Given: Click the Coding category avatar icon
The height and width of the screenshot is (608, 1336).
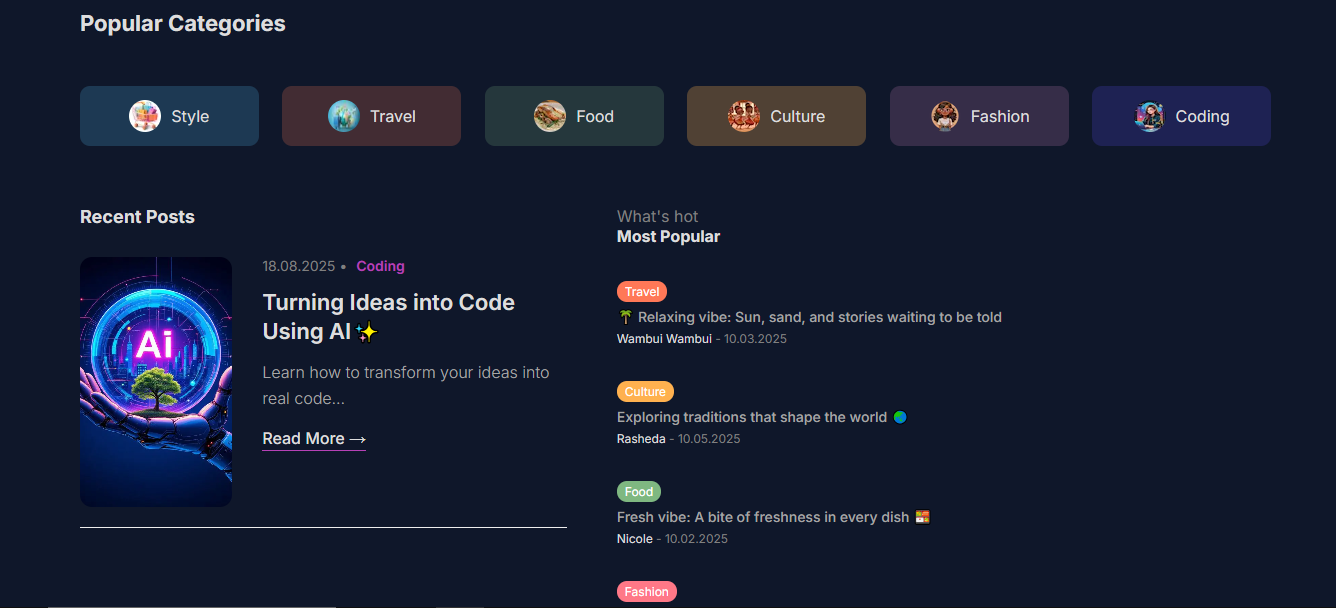Looking at the screenshot, I should (1150, 116).
